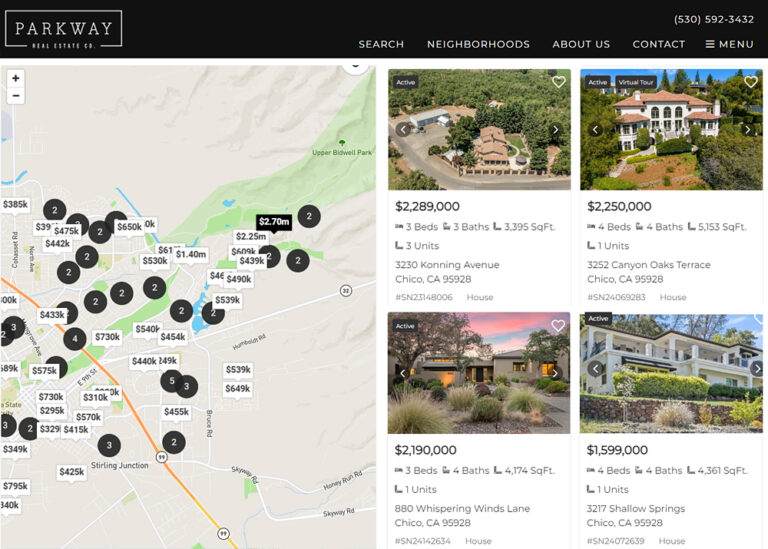Show previous photo of Shallow Springs listing
Screen dimensions: 768x549
(x=595, y=369)
